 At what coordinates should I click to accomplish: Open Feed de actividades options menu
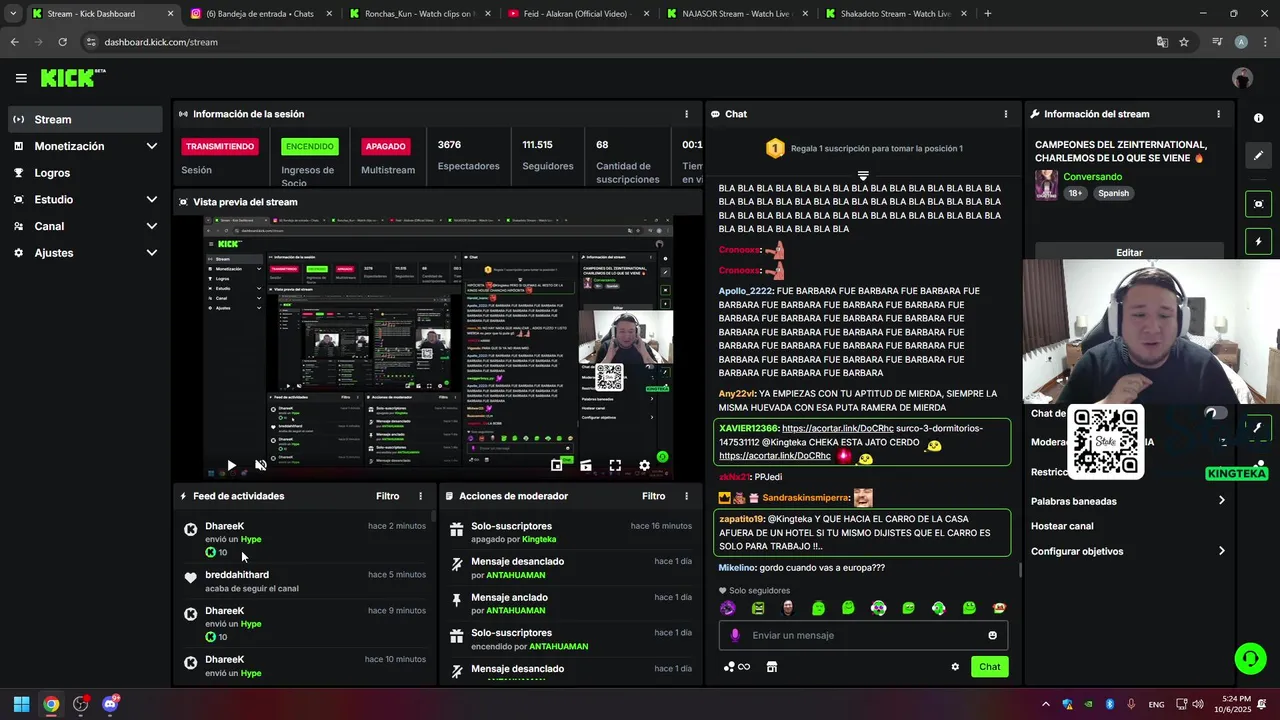coord(420,496)
